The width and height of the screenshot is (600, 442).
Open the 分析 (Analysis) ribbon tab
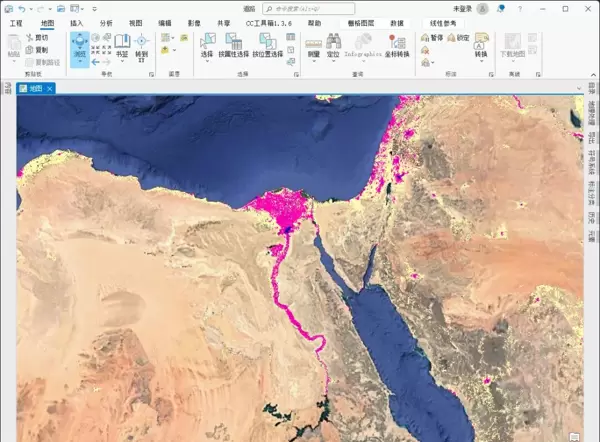(106, 22)
